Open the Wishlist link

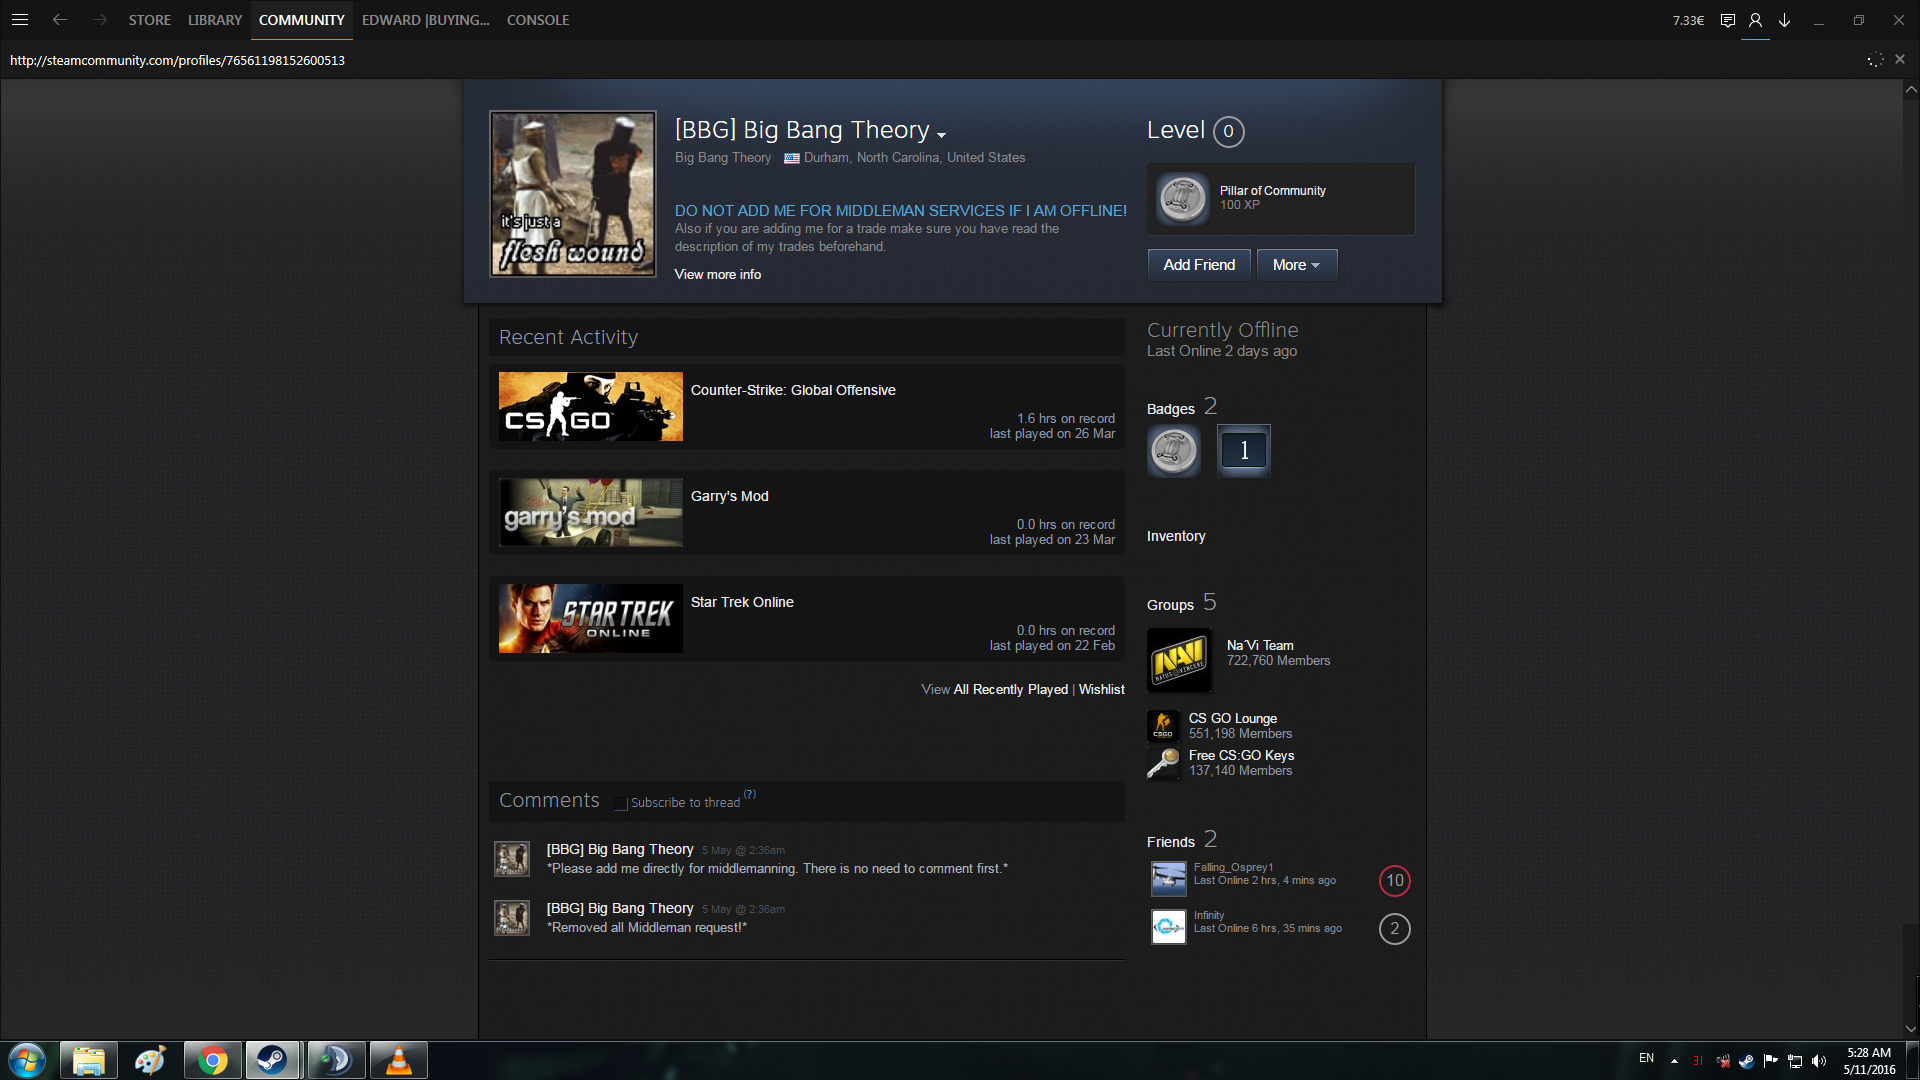tap(1101, 689)
